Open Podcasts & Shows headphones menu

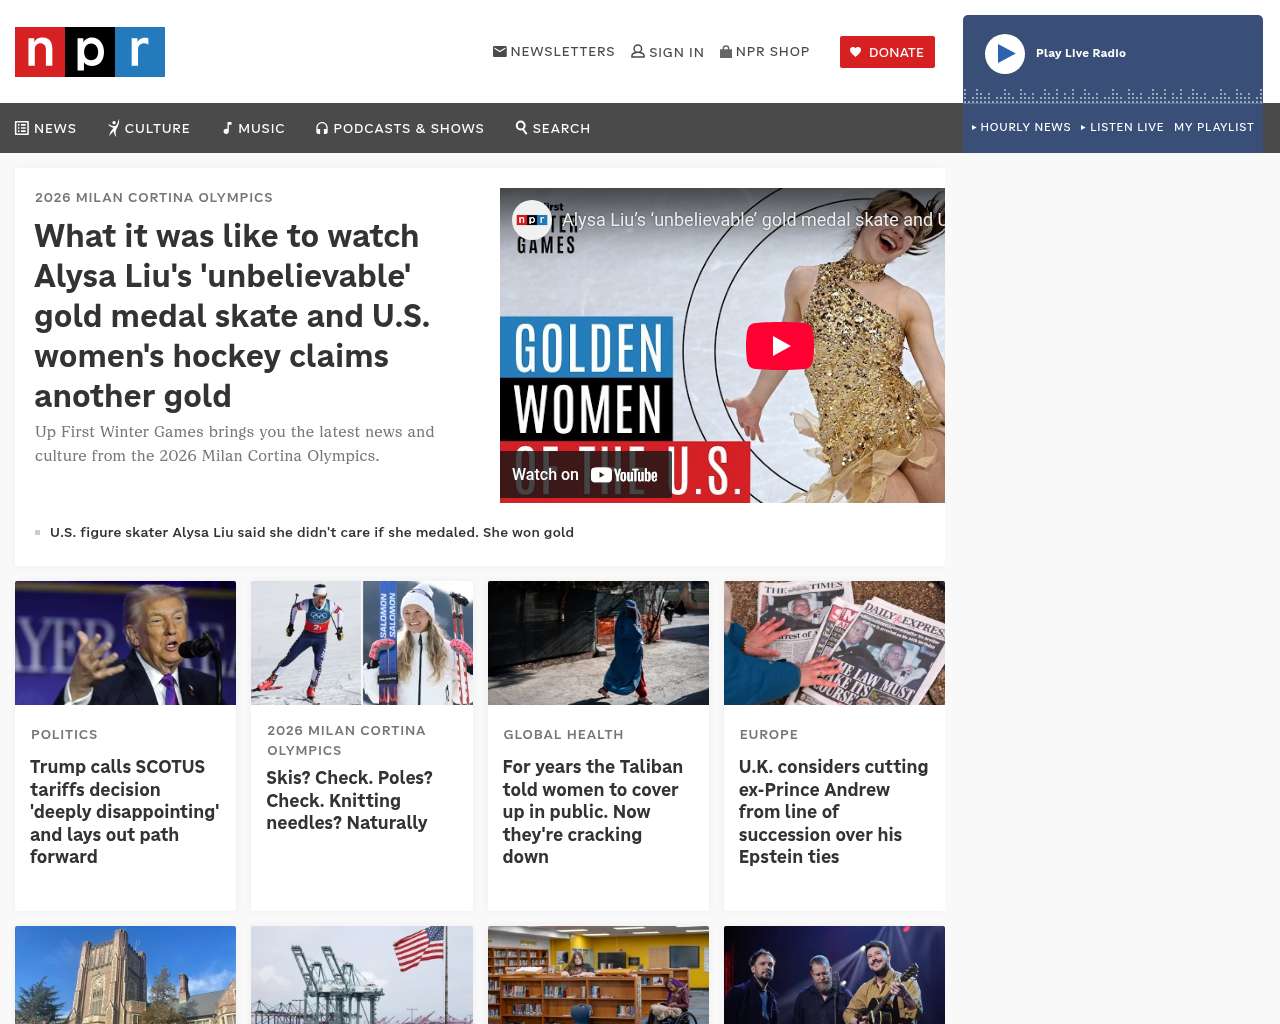tap(322, 128)
